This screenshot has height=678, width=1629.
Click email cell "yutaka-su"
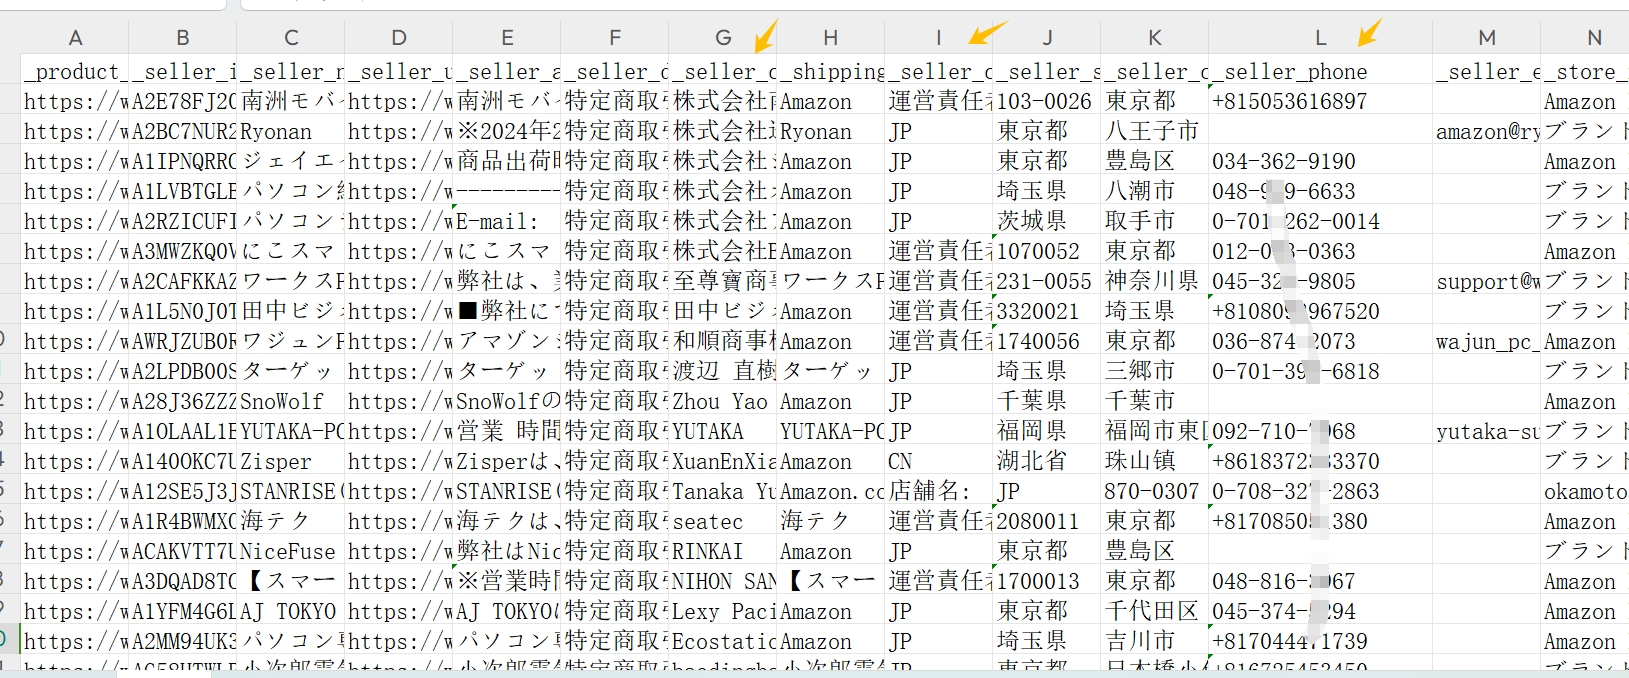point(1487,431)
